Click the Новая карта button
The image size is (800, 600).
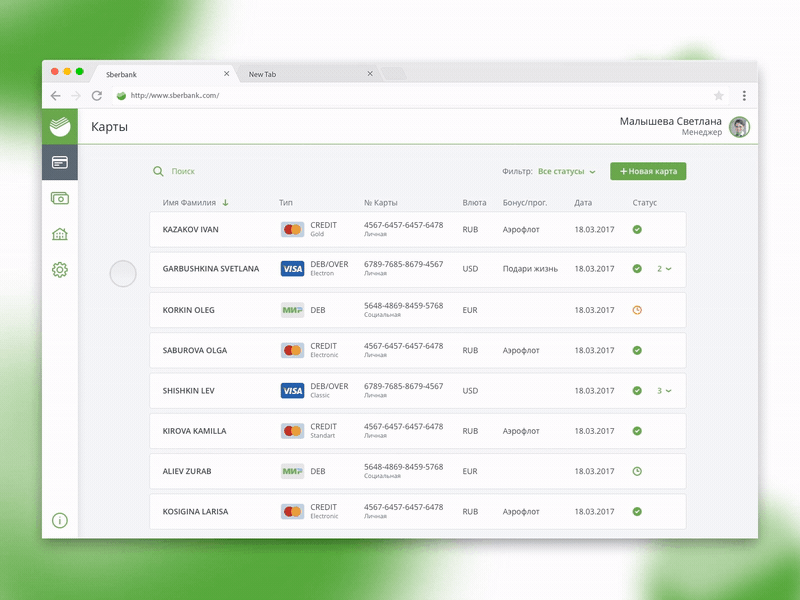pyautogui.click(x=648, y=171)
